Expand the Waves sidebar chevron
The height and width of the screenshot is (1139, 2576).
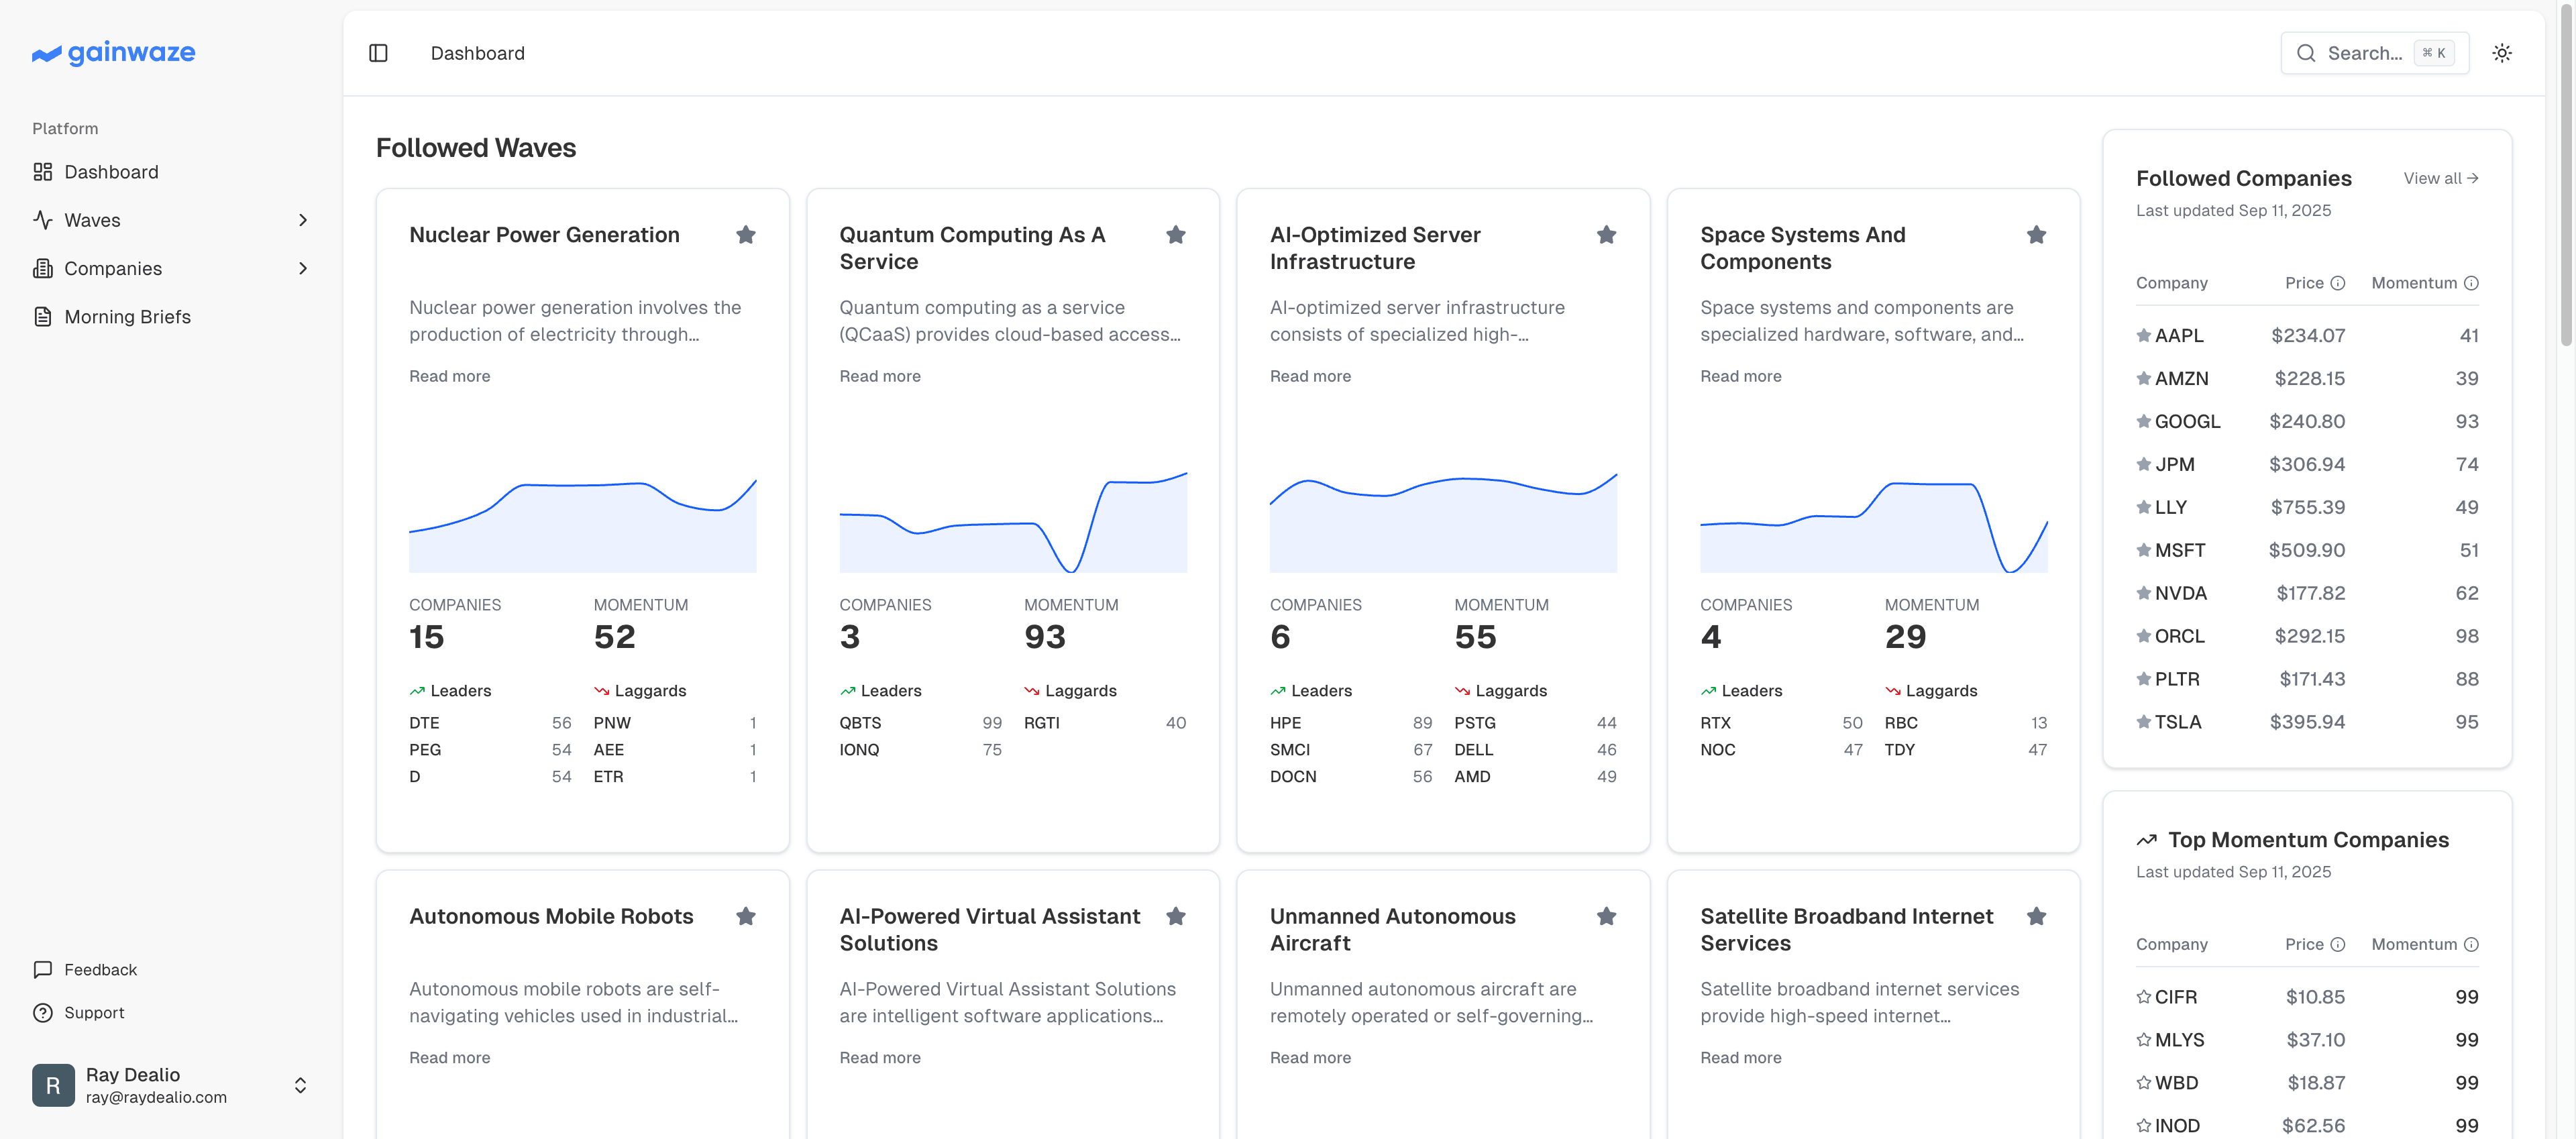303,220
